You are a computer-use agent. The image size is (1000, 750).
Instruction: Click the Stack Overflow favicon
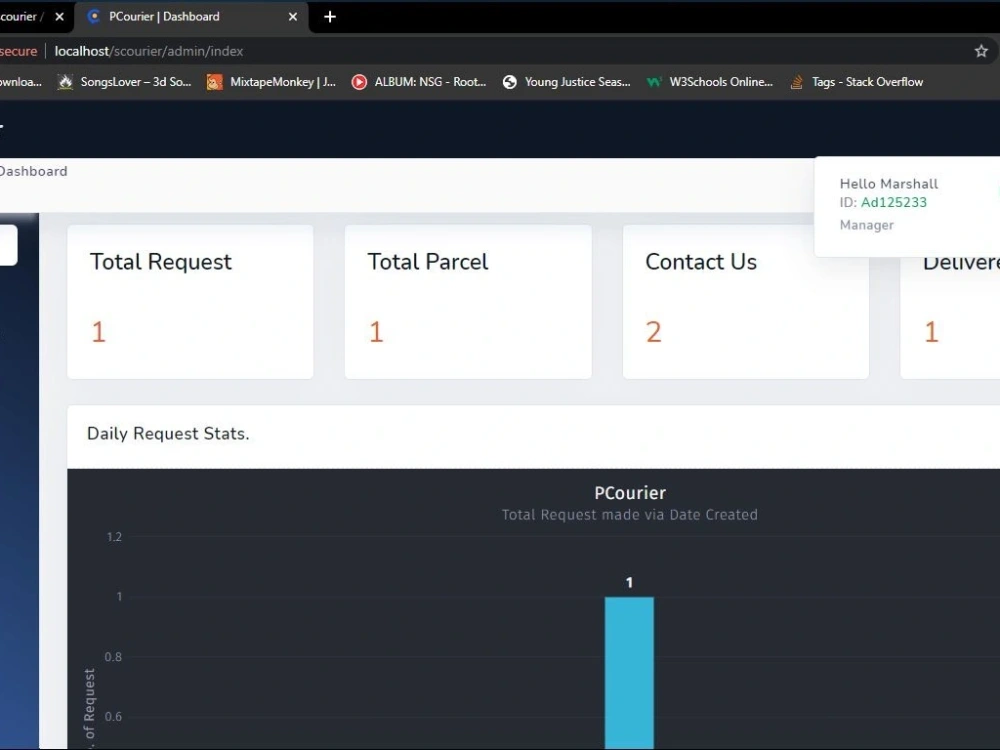click(x=797, y=82)
